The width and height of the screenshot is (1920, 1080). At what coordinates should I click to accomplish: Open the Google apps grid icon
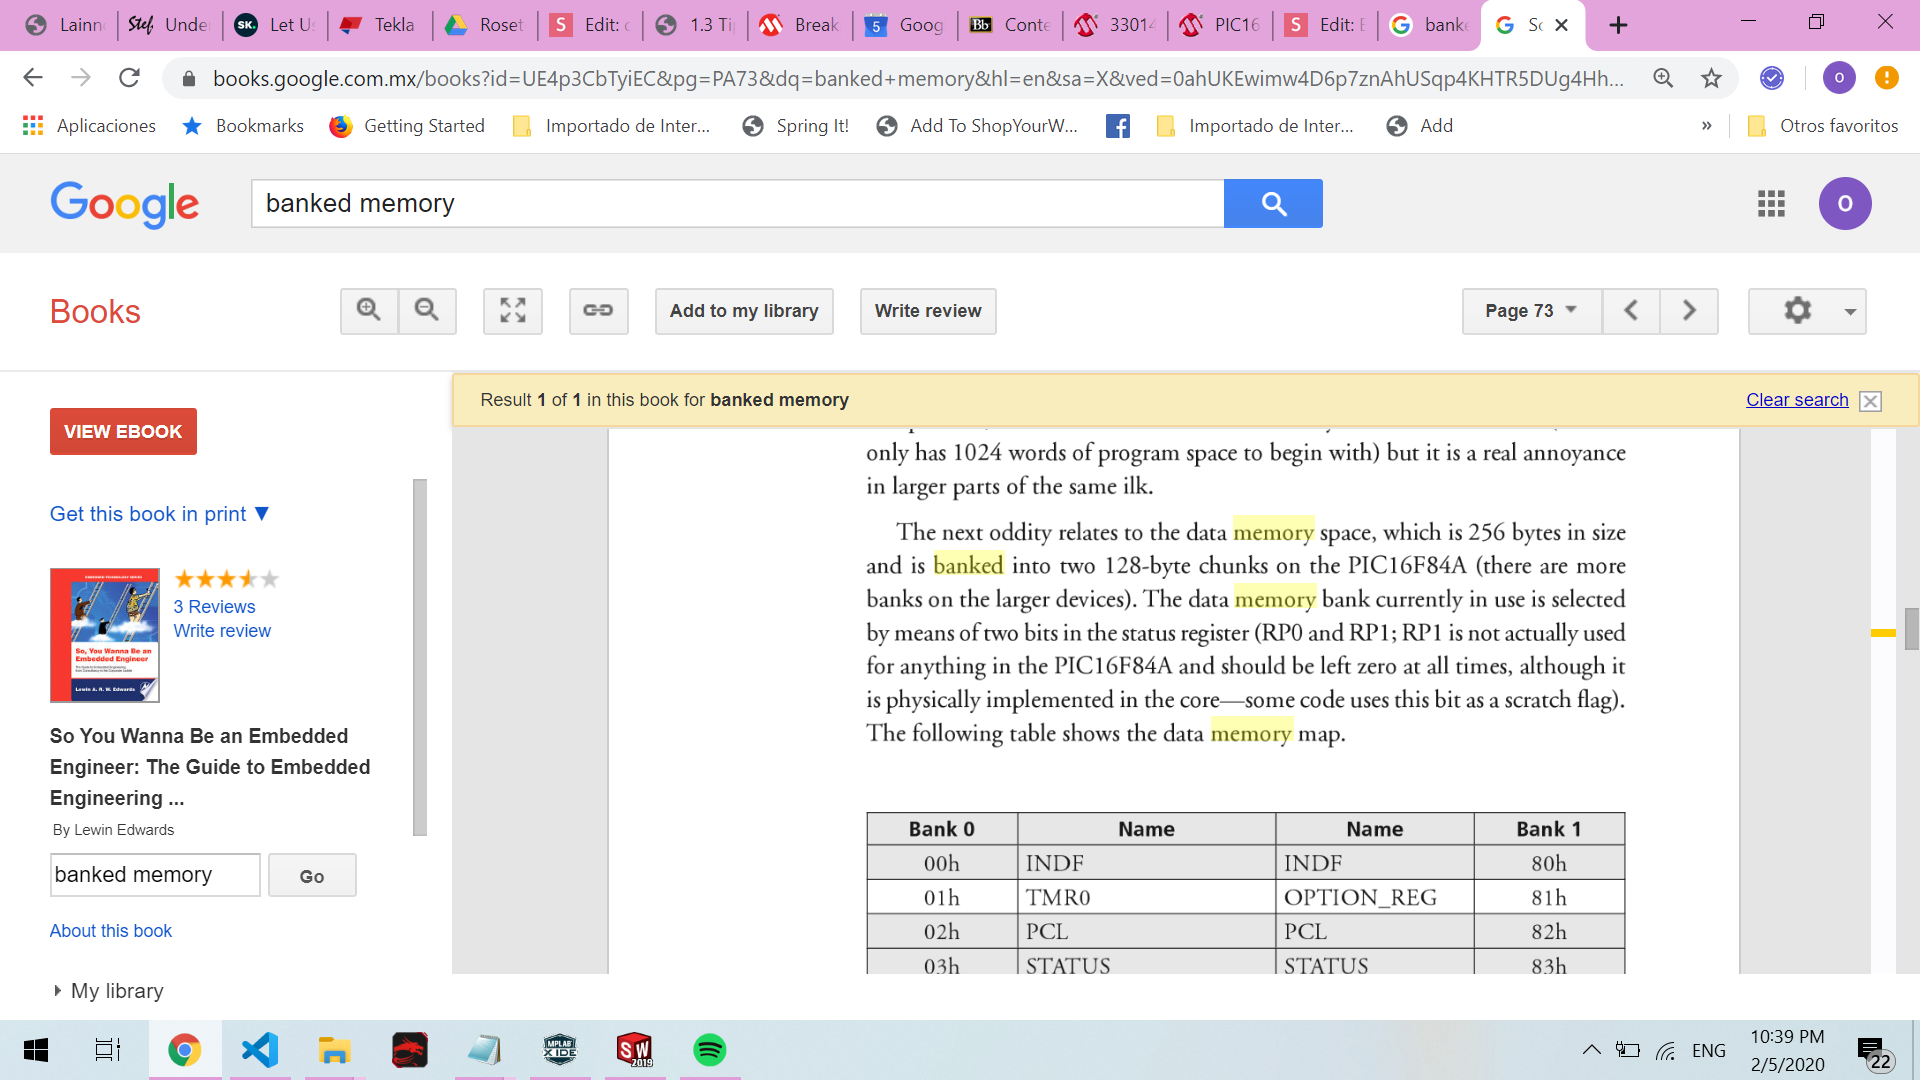pos(1771,204)
